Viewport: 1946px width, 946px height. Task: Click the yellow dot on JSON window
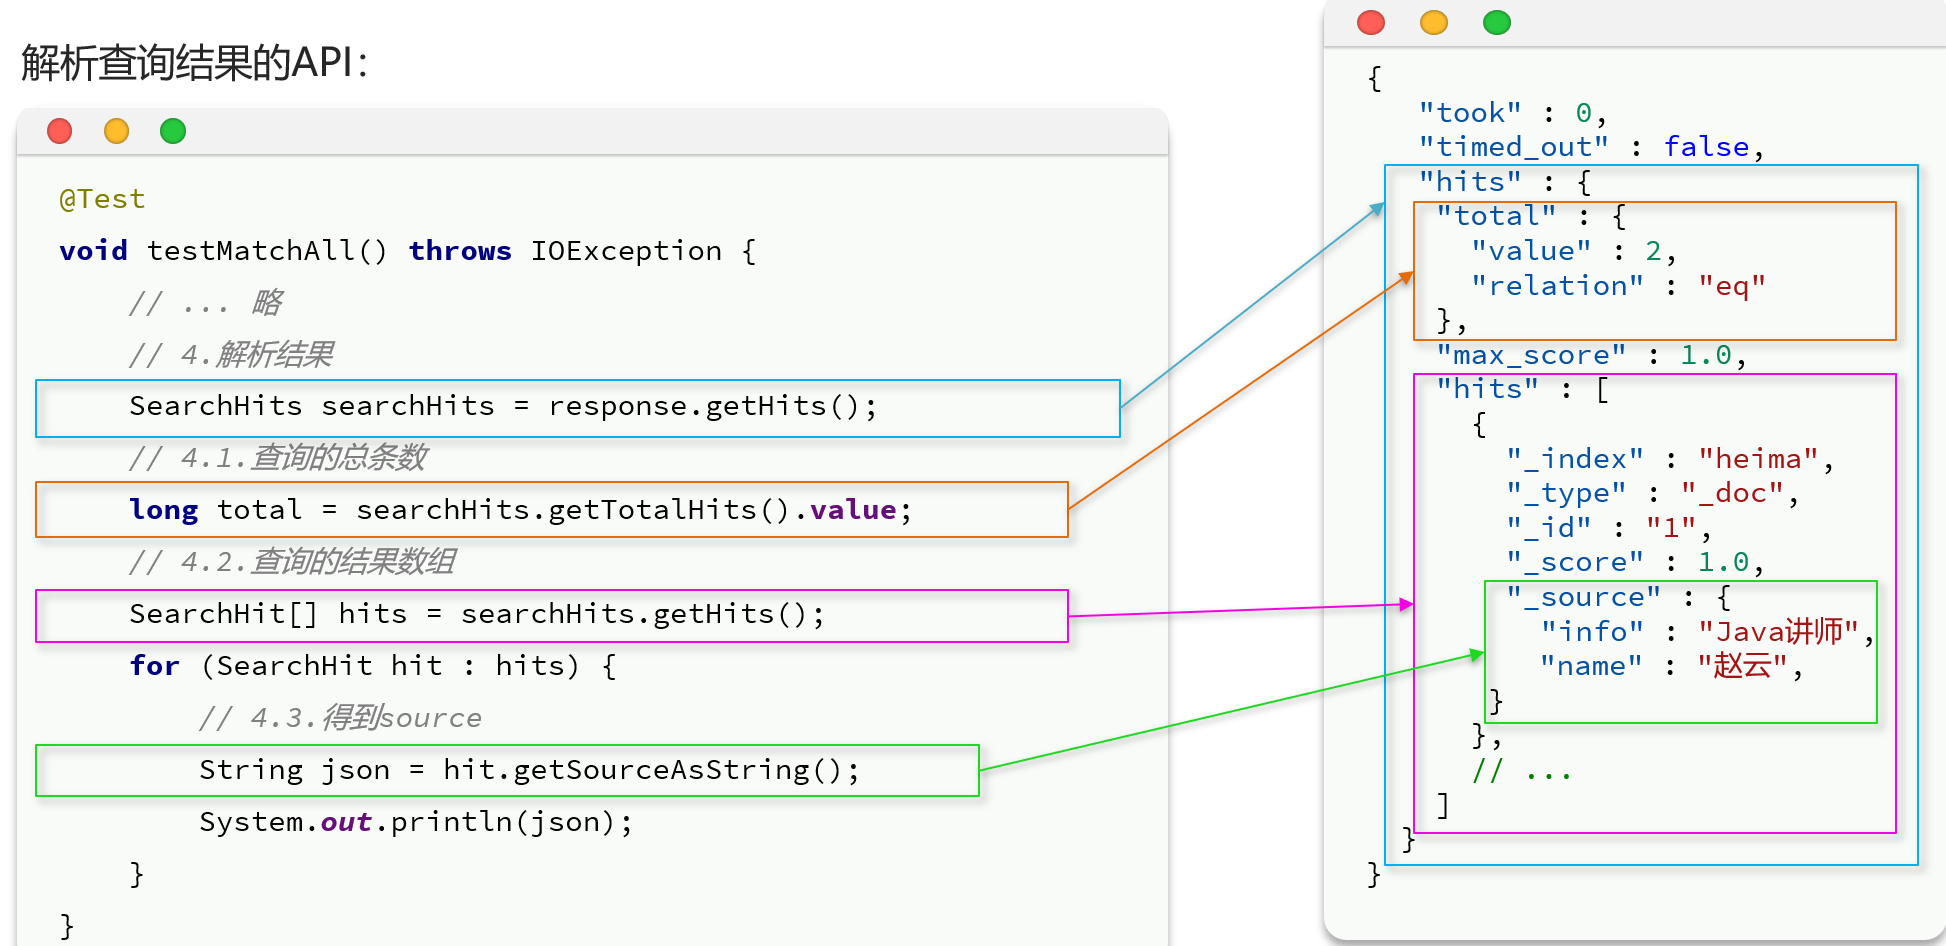point(1434,22)
